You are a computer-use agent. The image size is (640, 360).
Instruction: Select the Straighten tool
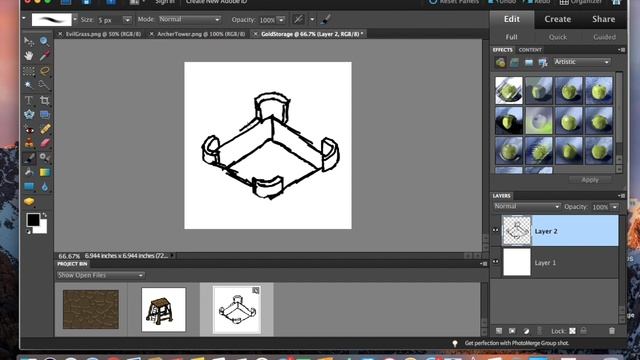point(44,114)
